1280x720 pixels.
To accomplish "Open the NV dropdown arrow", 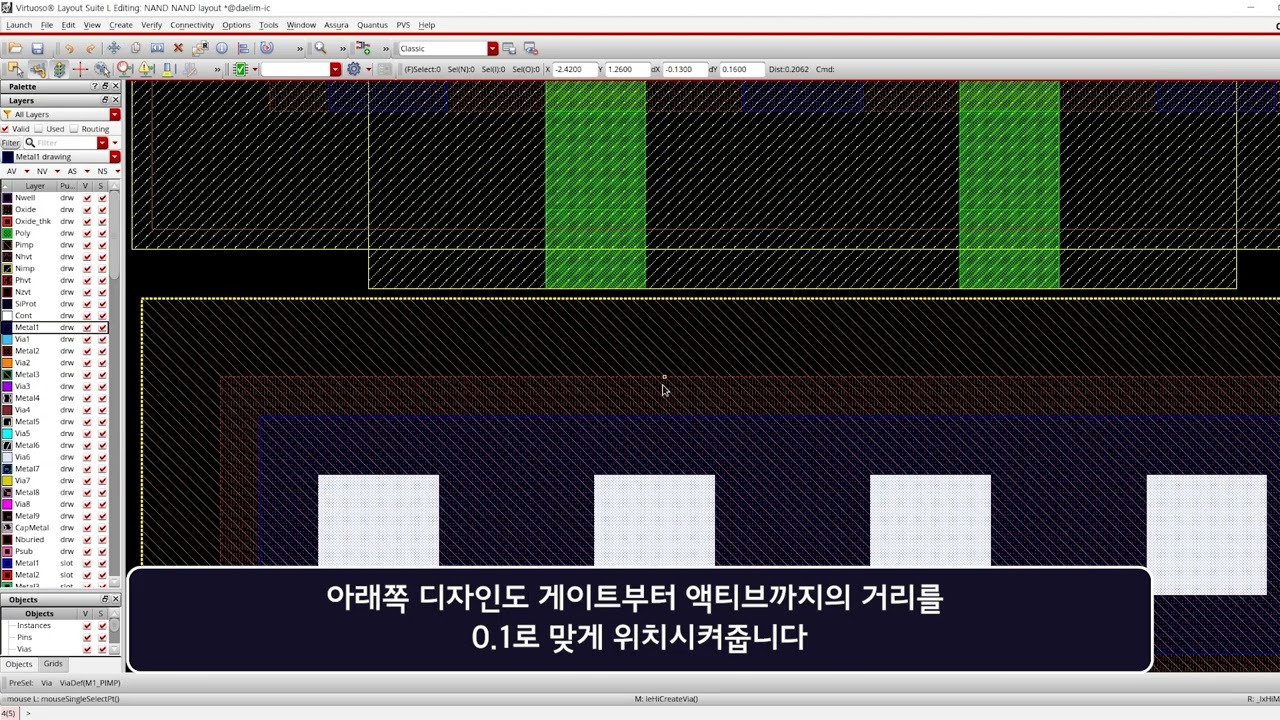I will [x=56, y=171].
